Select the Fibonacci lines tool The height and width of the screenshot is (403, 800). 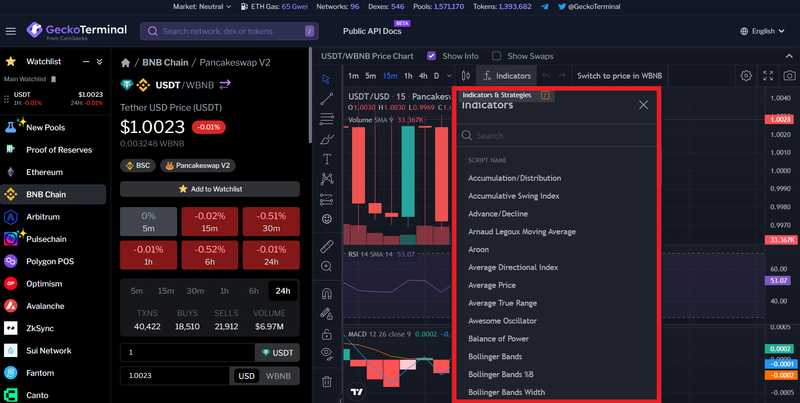pyautogui.click(x=327, y=119)
